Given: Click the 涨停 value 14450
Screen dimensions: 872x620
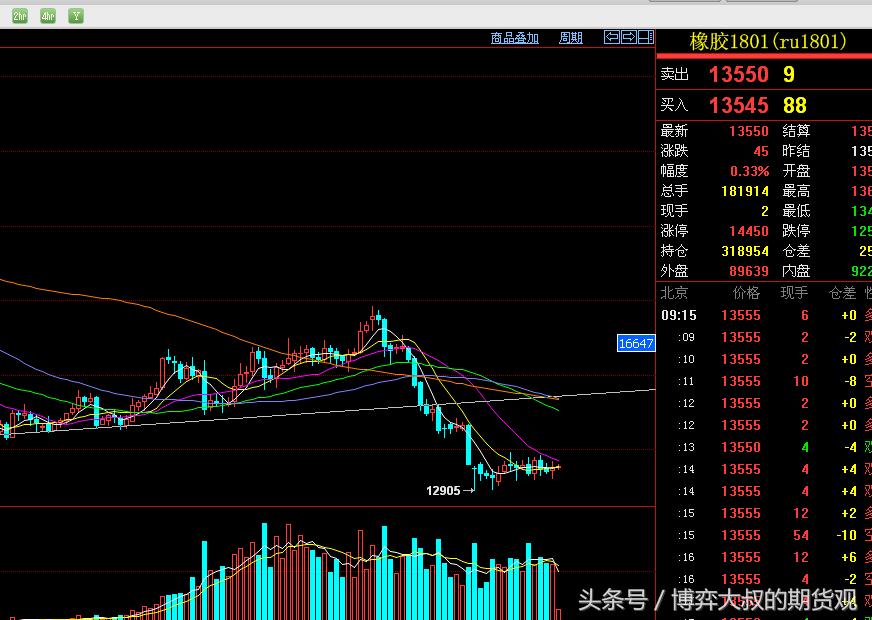Looking at the screenshot, I should pyautogui.click(x=749, y=231).
